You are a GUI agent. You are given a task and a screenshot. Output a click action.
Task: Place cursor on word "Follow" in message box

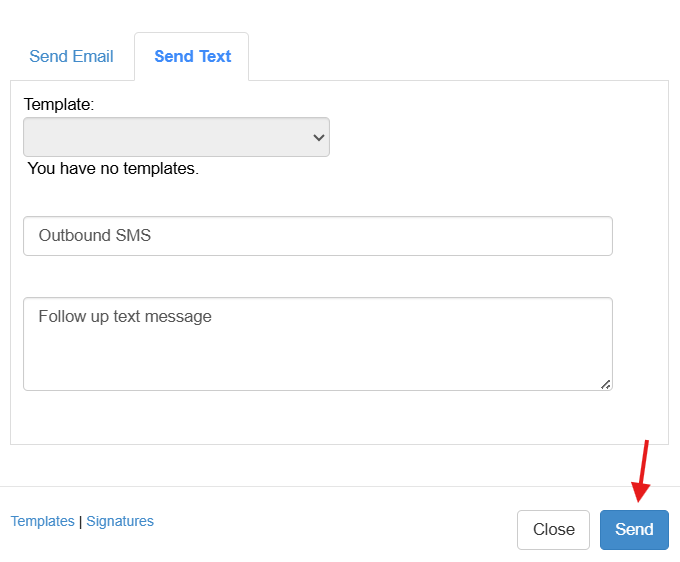pos(61,316)
